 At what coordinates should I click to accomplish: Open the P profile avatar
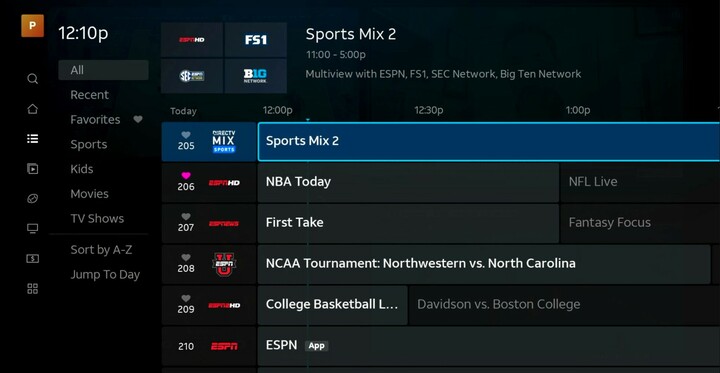click(32, 26)
